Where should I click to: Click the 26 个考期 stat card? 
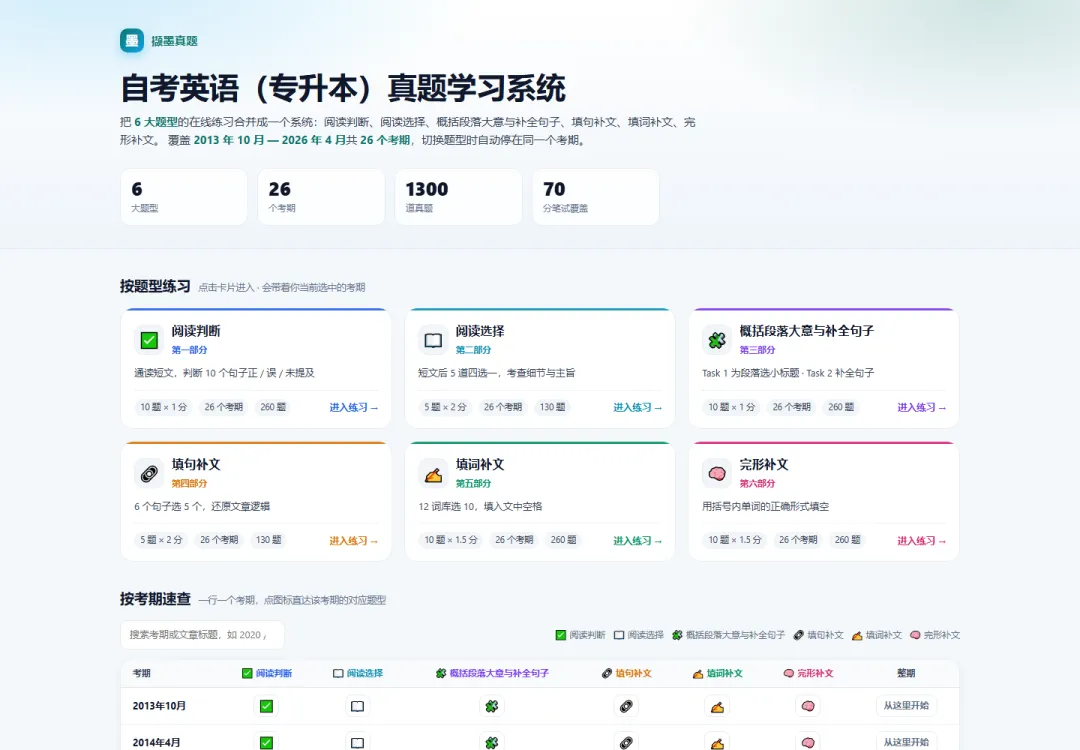point(321,197)
